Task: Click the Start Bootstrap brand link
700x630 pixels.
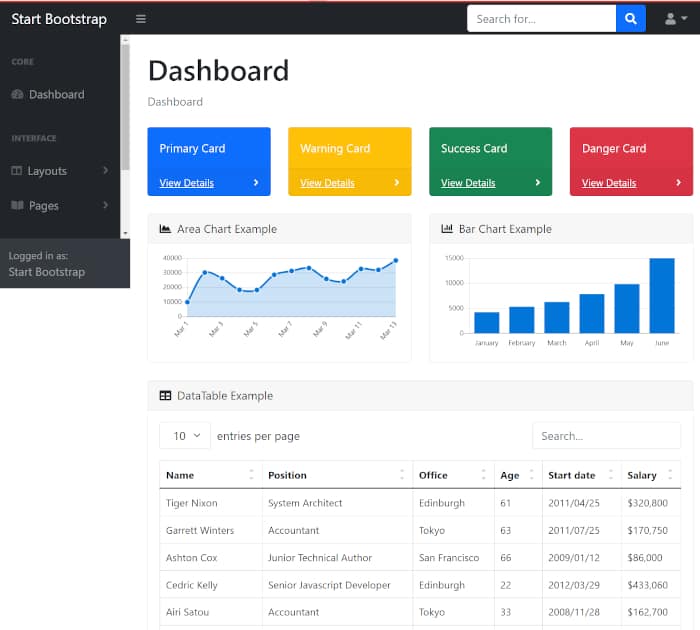Action: click(x=59, y=19)
